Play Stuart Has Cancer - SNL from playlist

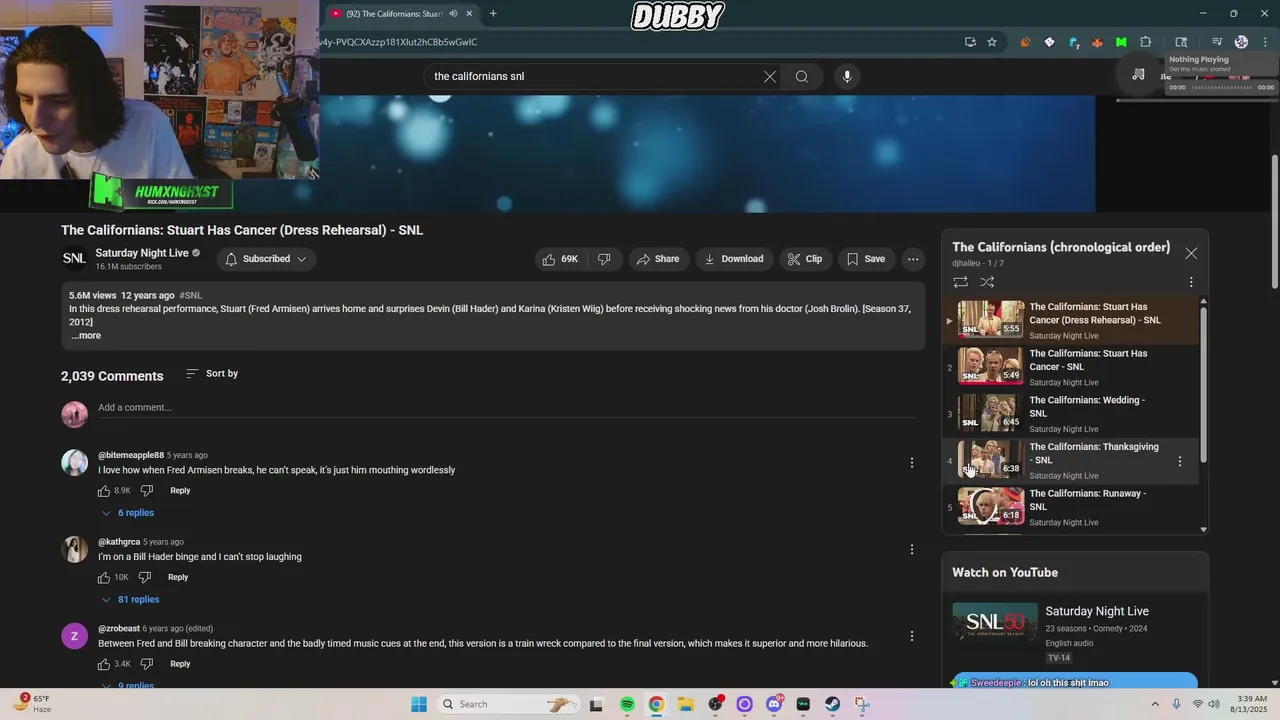1070,367
